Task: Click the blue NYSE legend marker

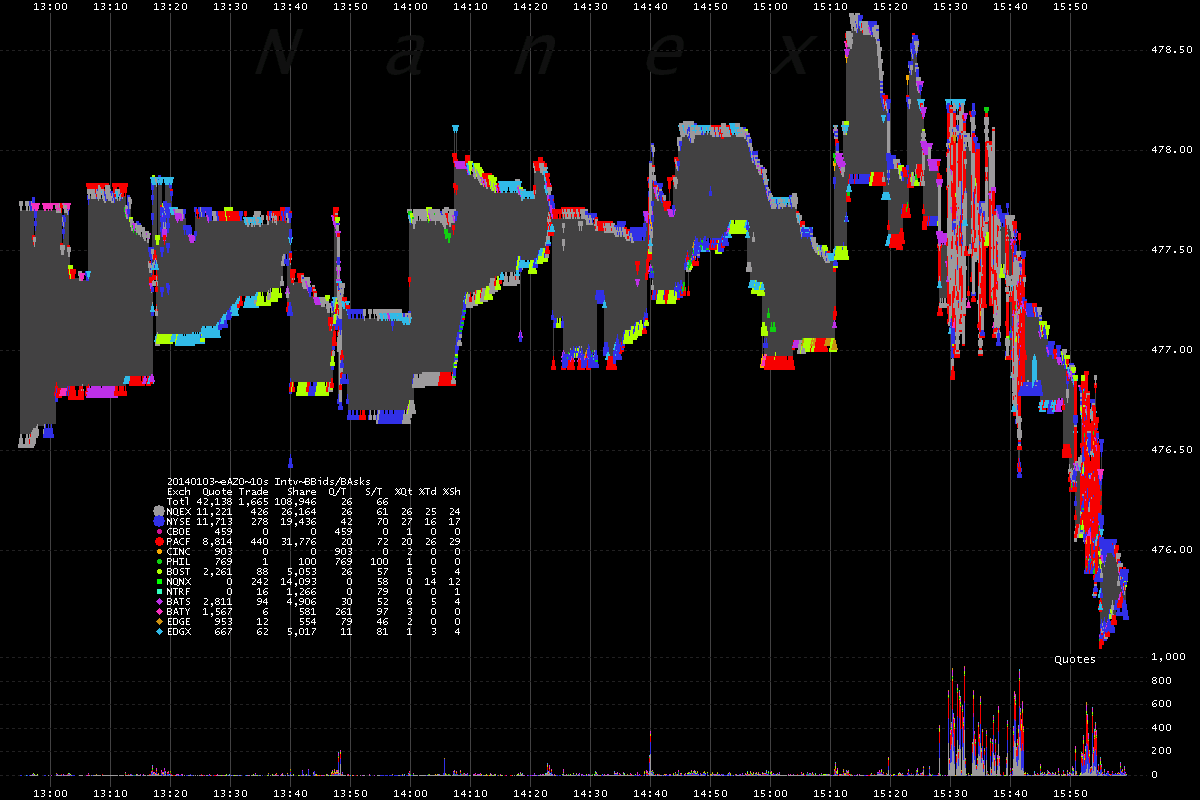Action: click(159, 521)
